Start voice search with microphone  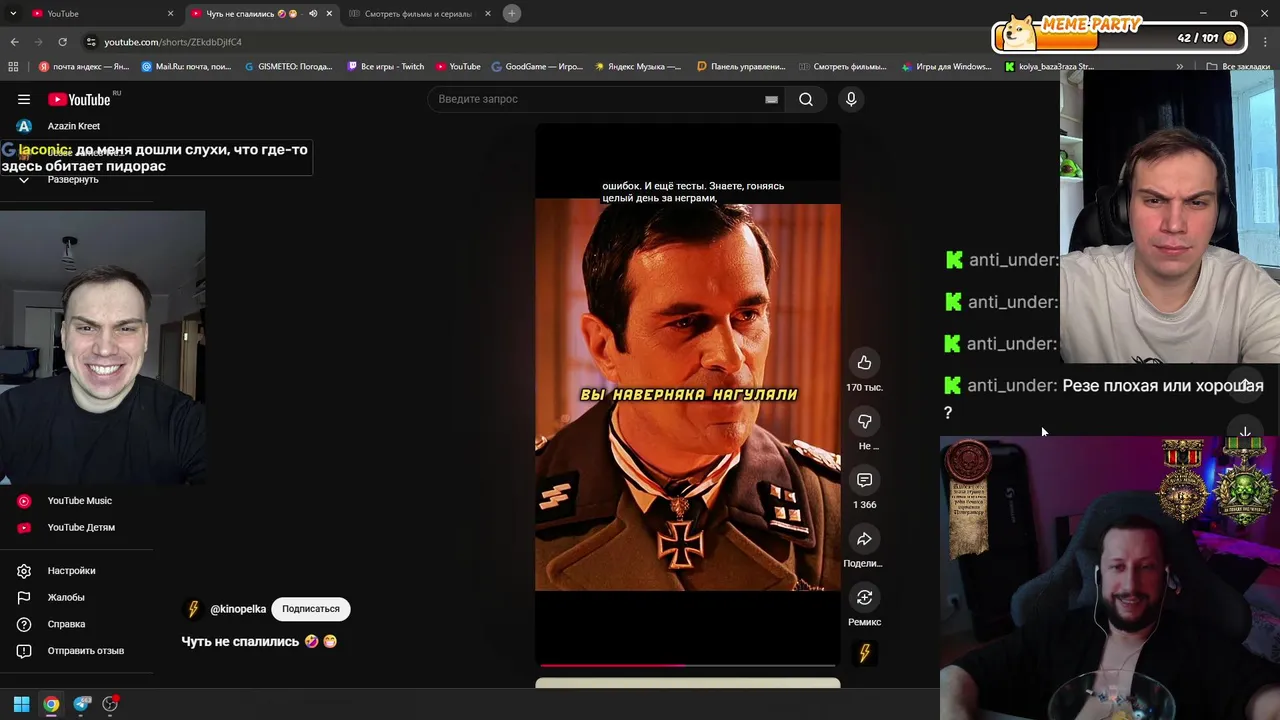click(x=851, y=99)
